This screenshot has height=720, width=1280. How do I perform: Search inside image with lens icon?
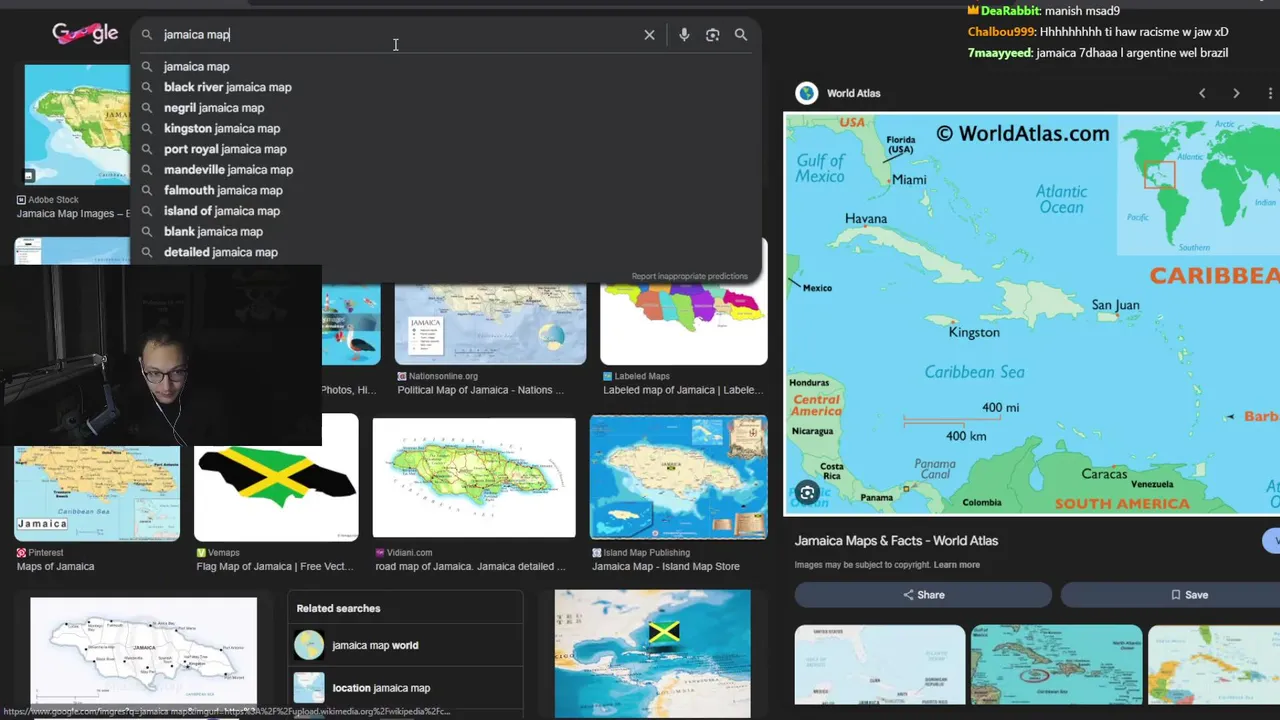pyautogui.click(x=808, y=492)
